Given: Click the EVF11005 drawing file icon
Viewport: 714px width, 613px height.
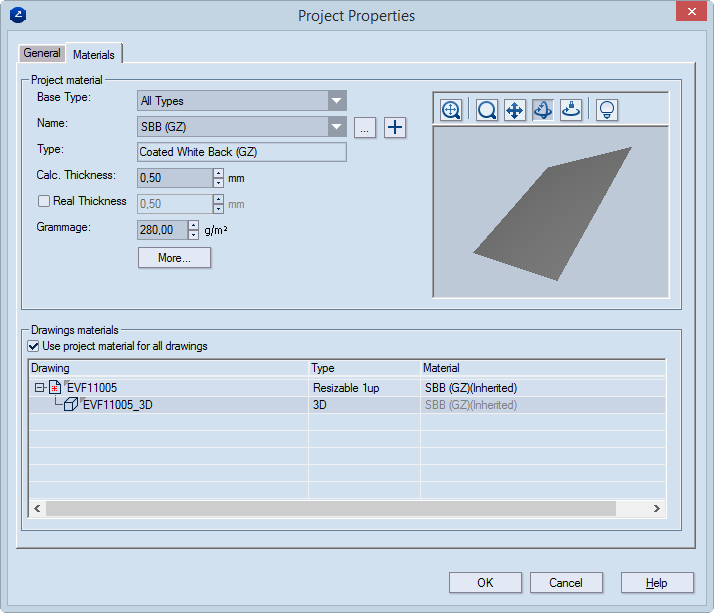Looking at the screenshot, I should pos(55,388).
